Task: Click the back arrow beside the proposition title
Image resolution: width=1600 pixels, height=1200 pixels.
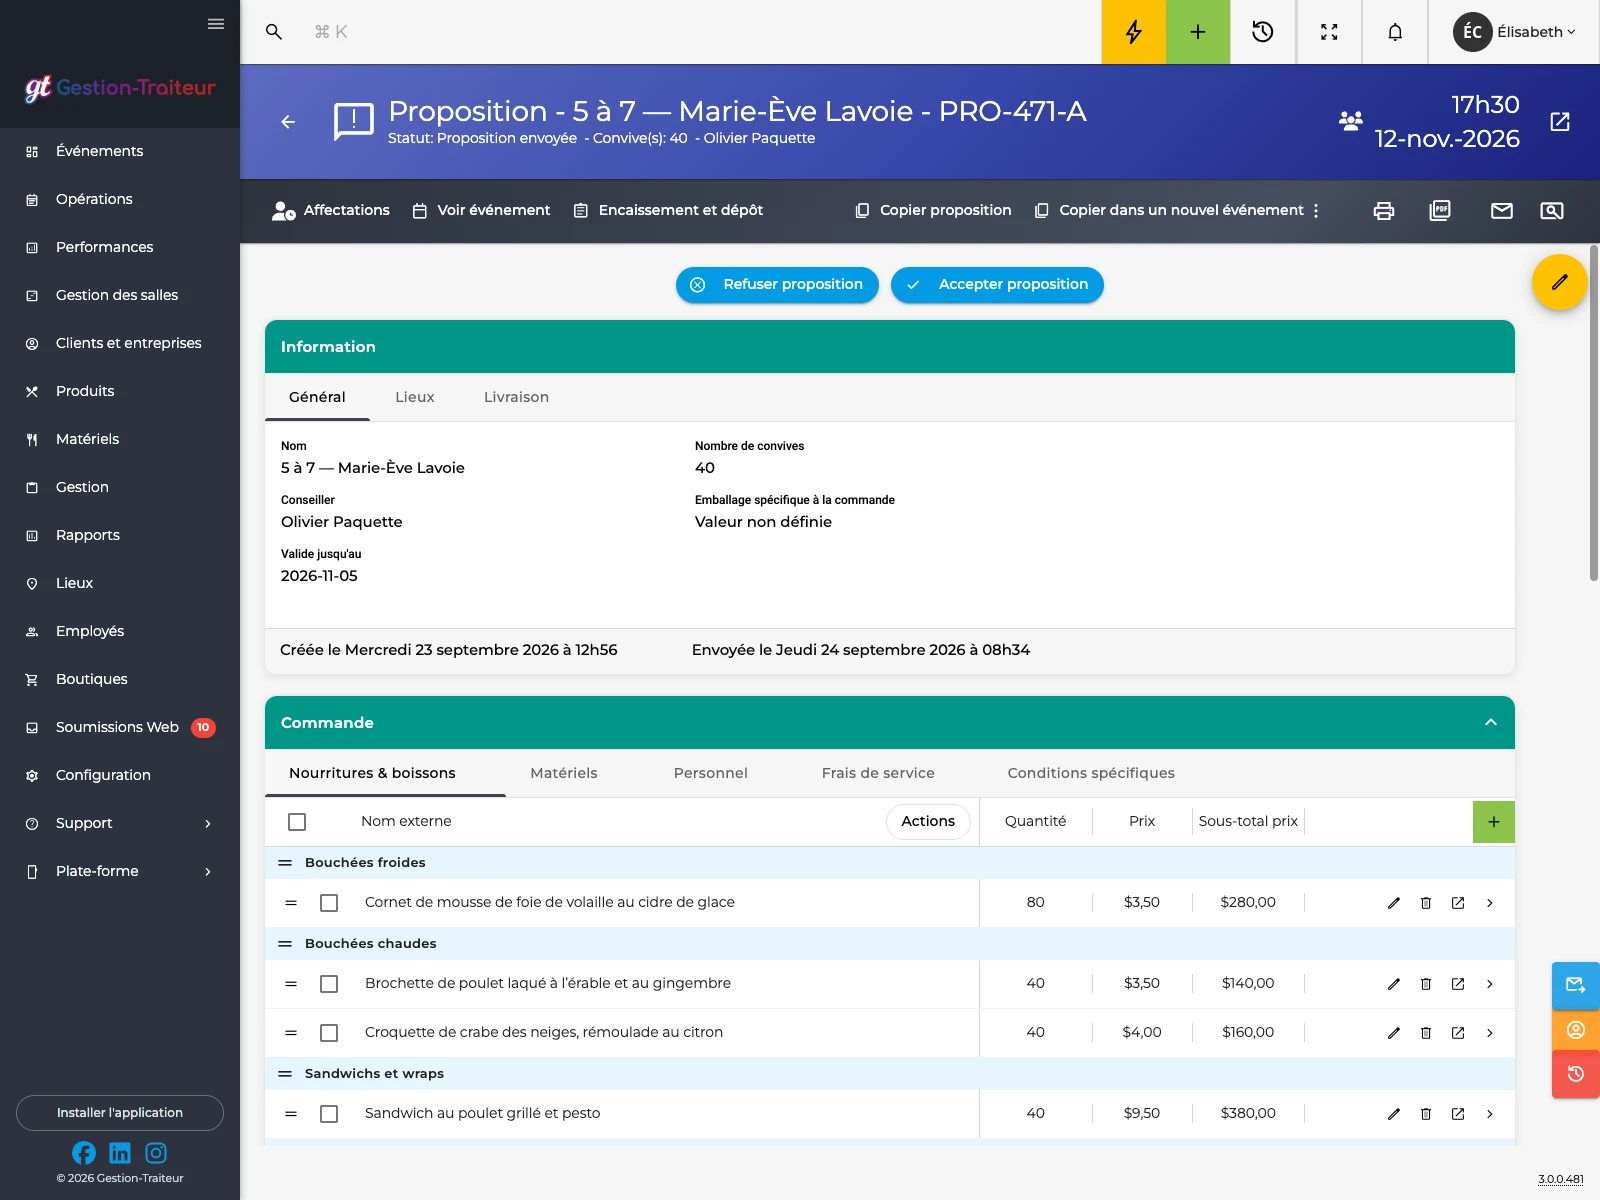Action: point(288,122)
